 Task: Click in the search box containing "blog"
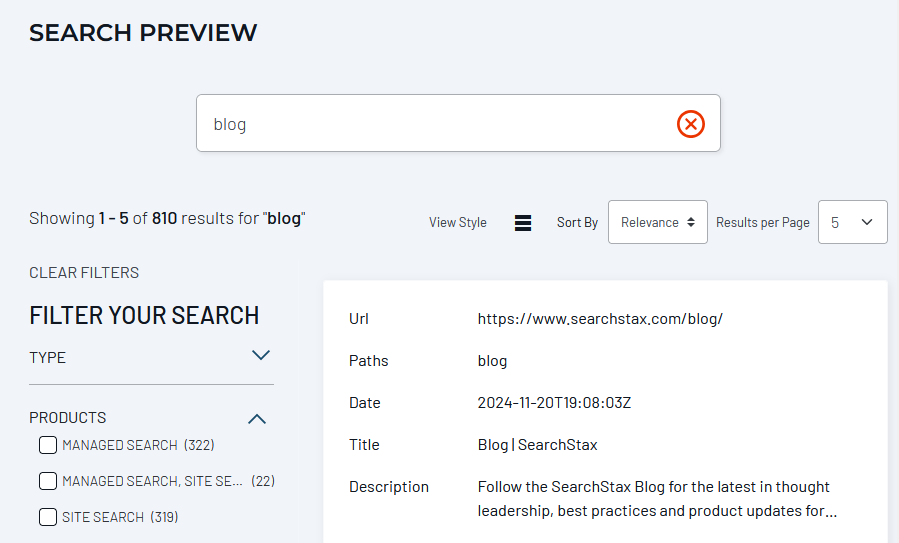click(x=430, y=124)
